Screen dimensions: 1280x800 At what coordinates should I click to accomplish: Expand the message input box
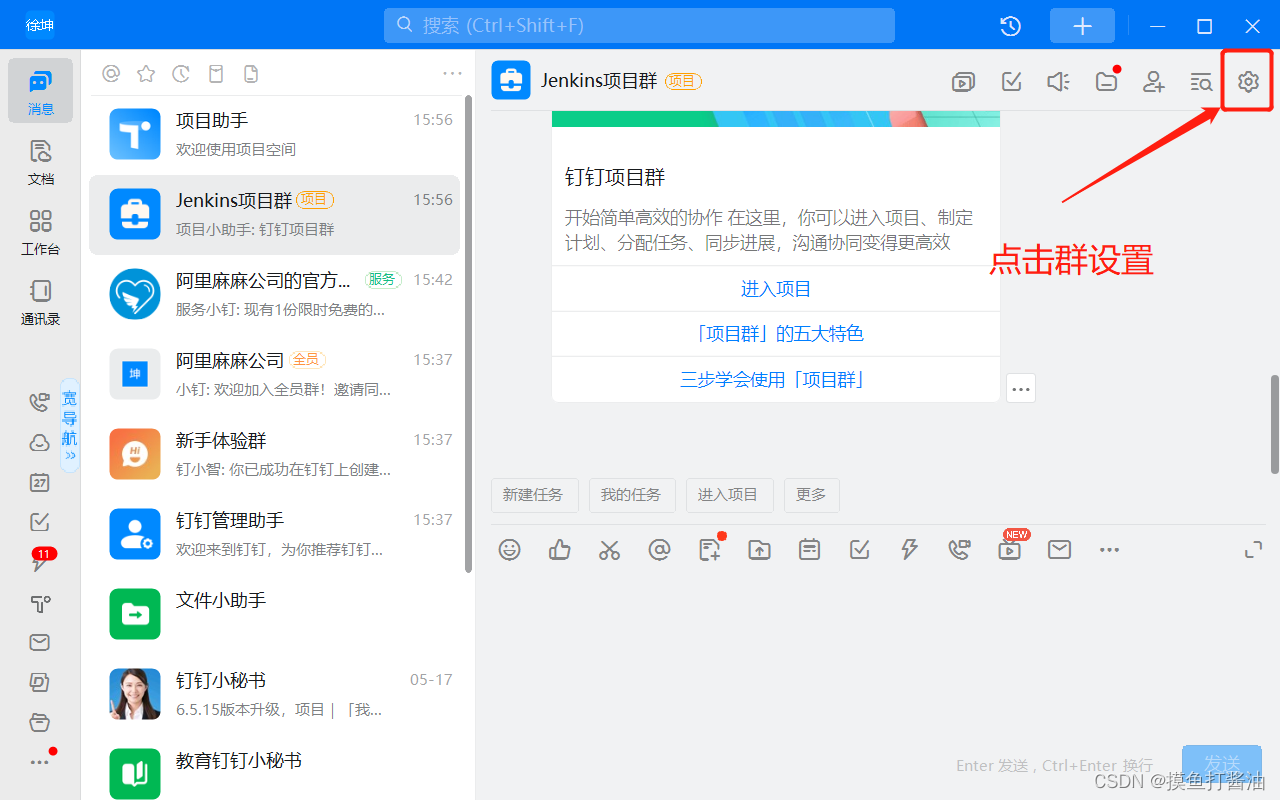point(1253,549)
